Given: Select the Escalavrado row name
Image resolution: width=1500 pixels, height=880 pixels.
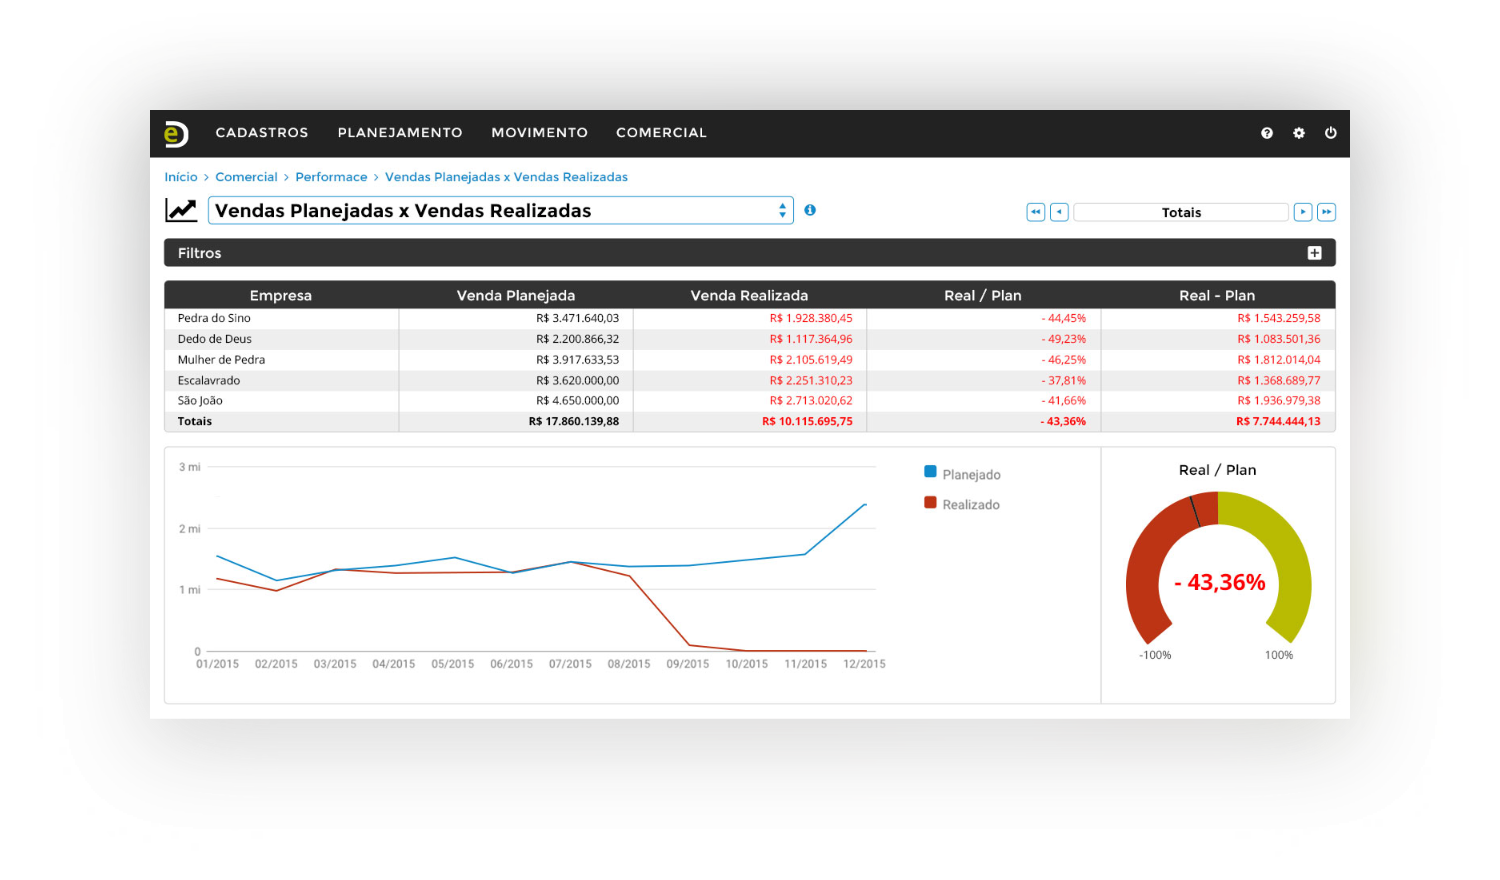Looking at the screenshot, I should pos(209,381).
